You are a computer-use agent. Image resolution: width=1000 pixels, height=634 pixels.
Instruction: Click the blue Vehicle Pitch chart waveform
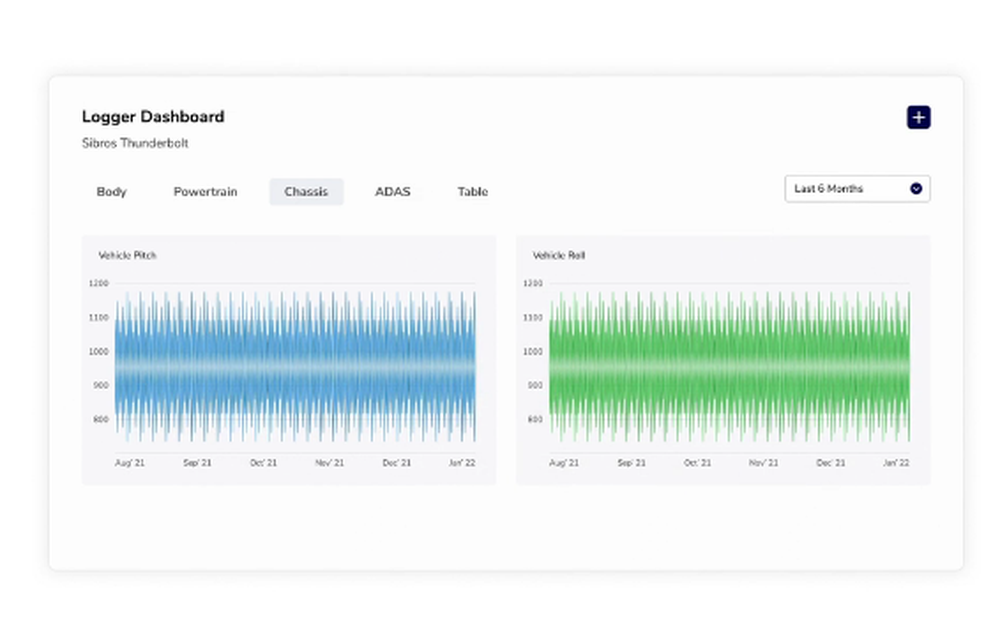295,367
